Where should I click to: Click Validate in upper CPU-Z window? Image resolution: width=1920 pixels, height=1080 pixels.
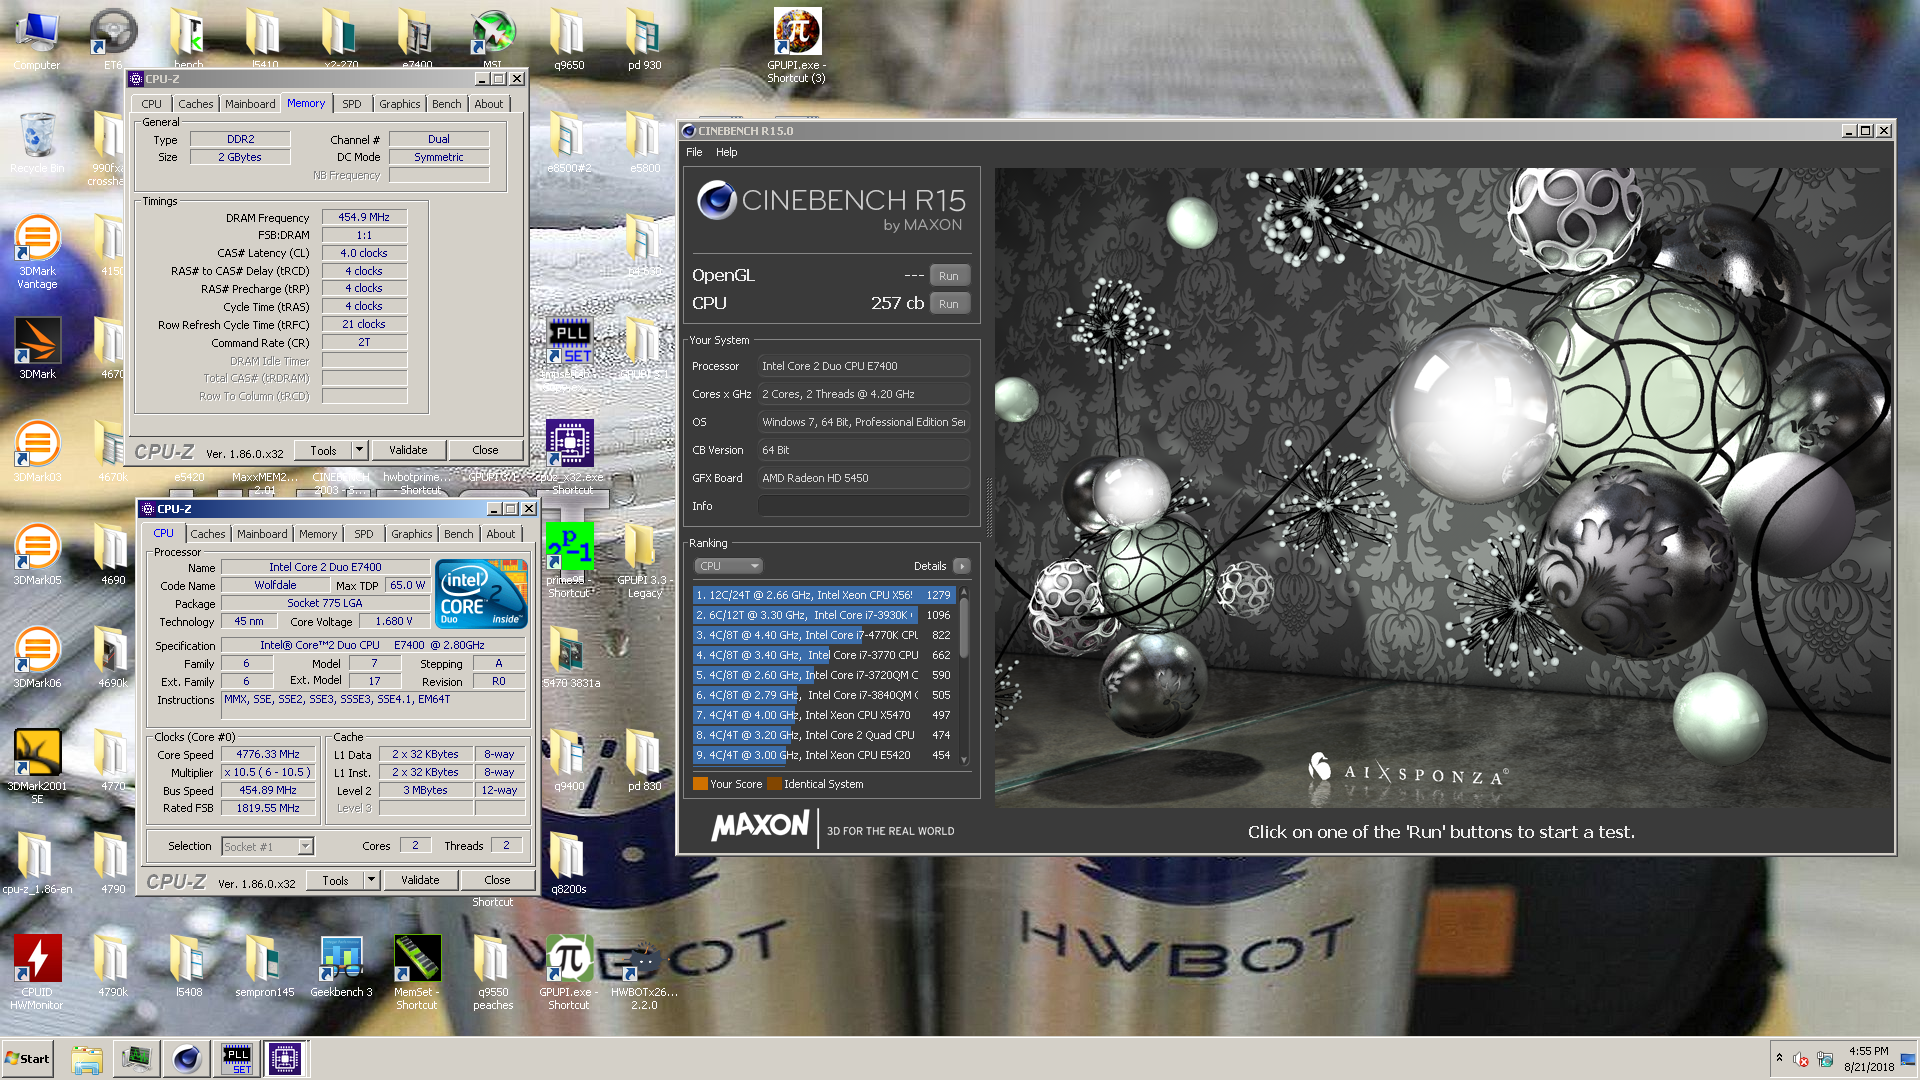point(408,450)
